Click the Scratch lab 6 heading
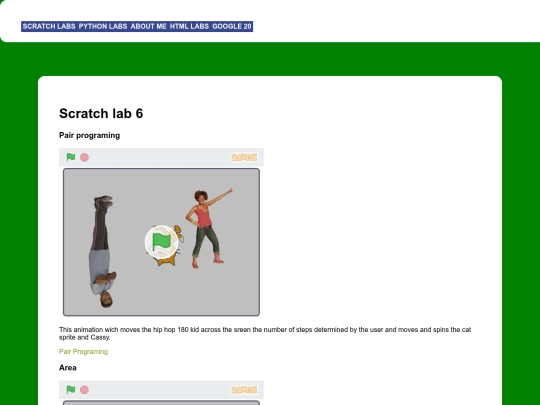The width and height of the screenshot is (540, 405). [101, 113]
